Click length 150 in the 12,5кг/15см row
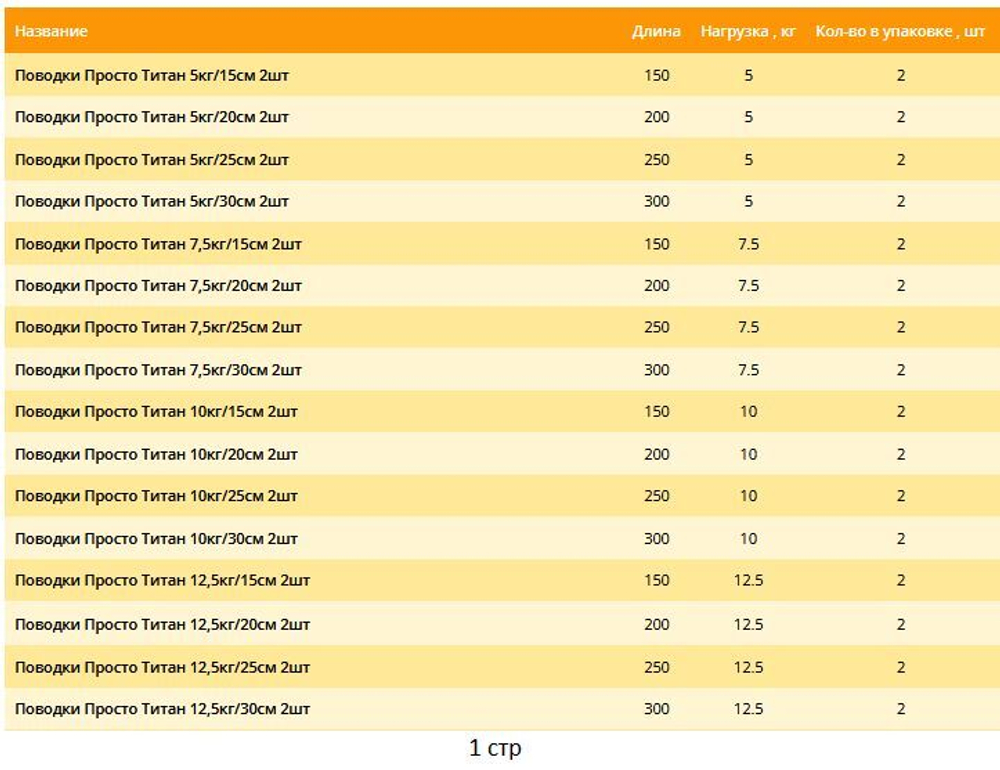This screenshot has width=1000, height=770. (x=656, y=581)
